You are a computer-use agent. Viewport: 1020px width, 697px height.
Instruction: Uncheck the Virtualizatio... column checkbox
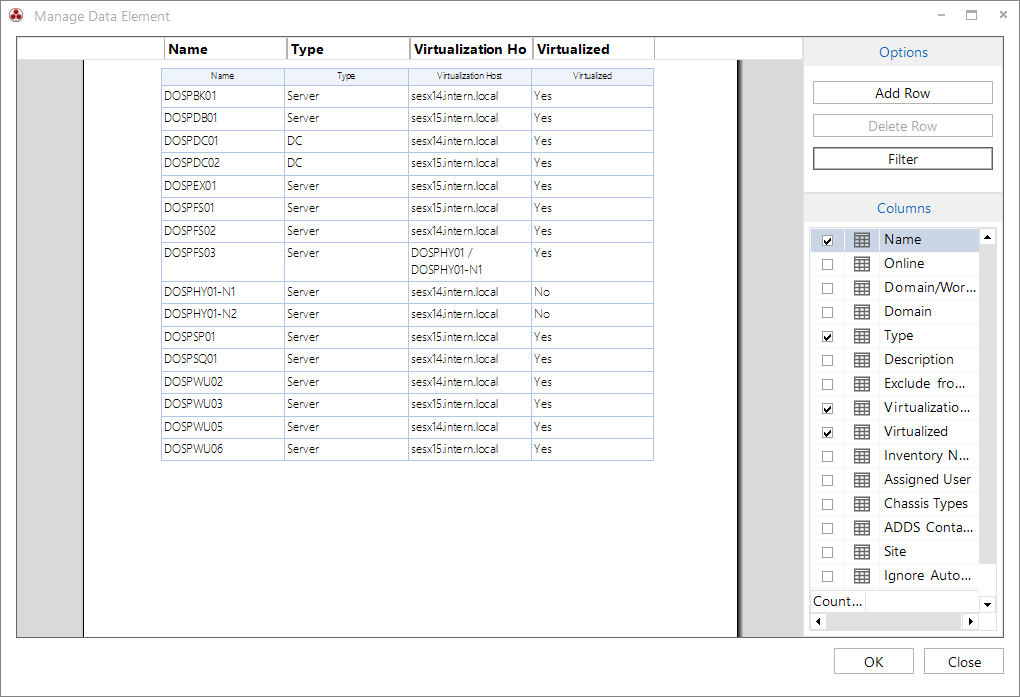tap(827, 409)
